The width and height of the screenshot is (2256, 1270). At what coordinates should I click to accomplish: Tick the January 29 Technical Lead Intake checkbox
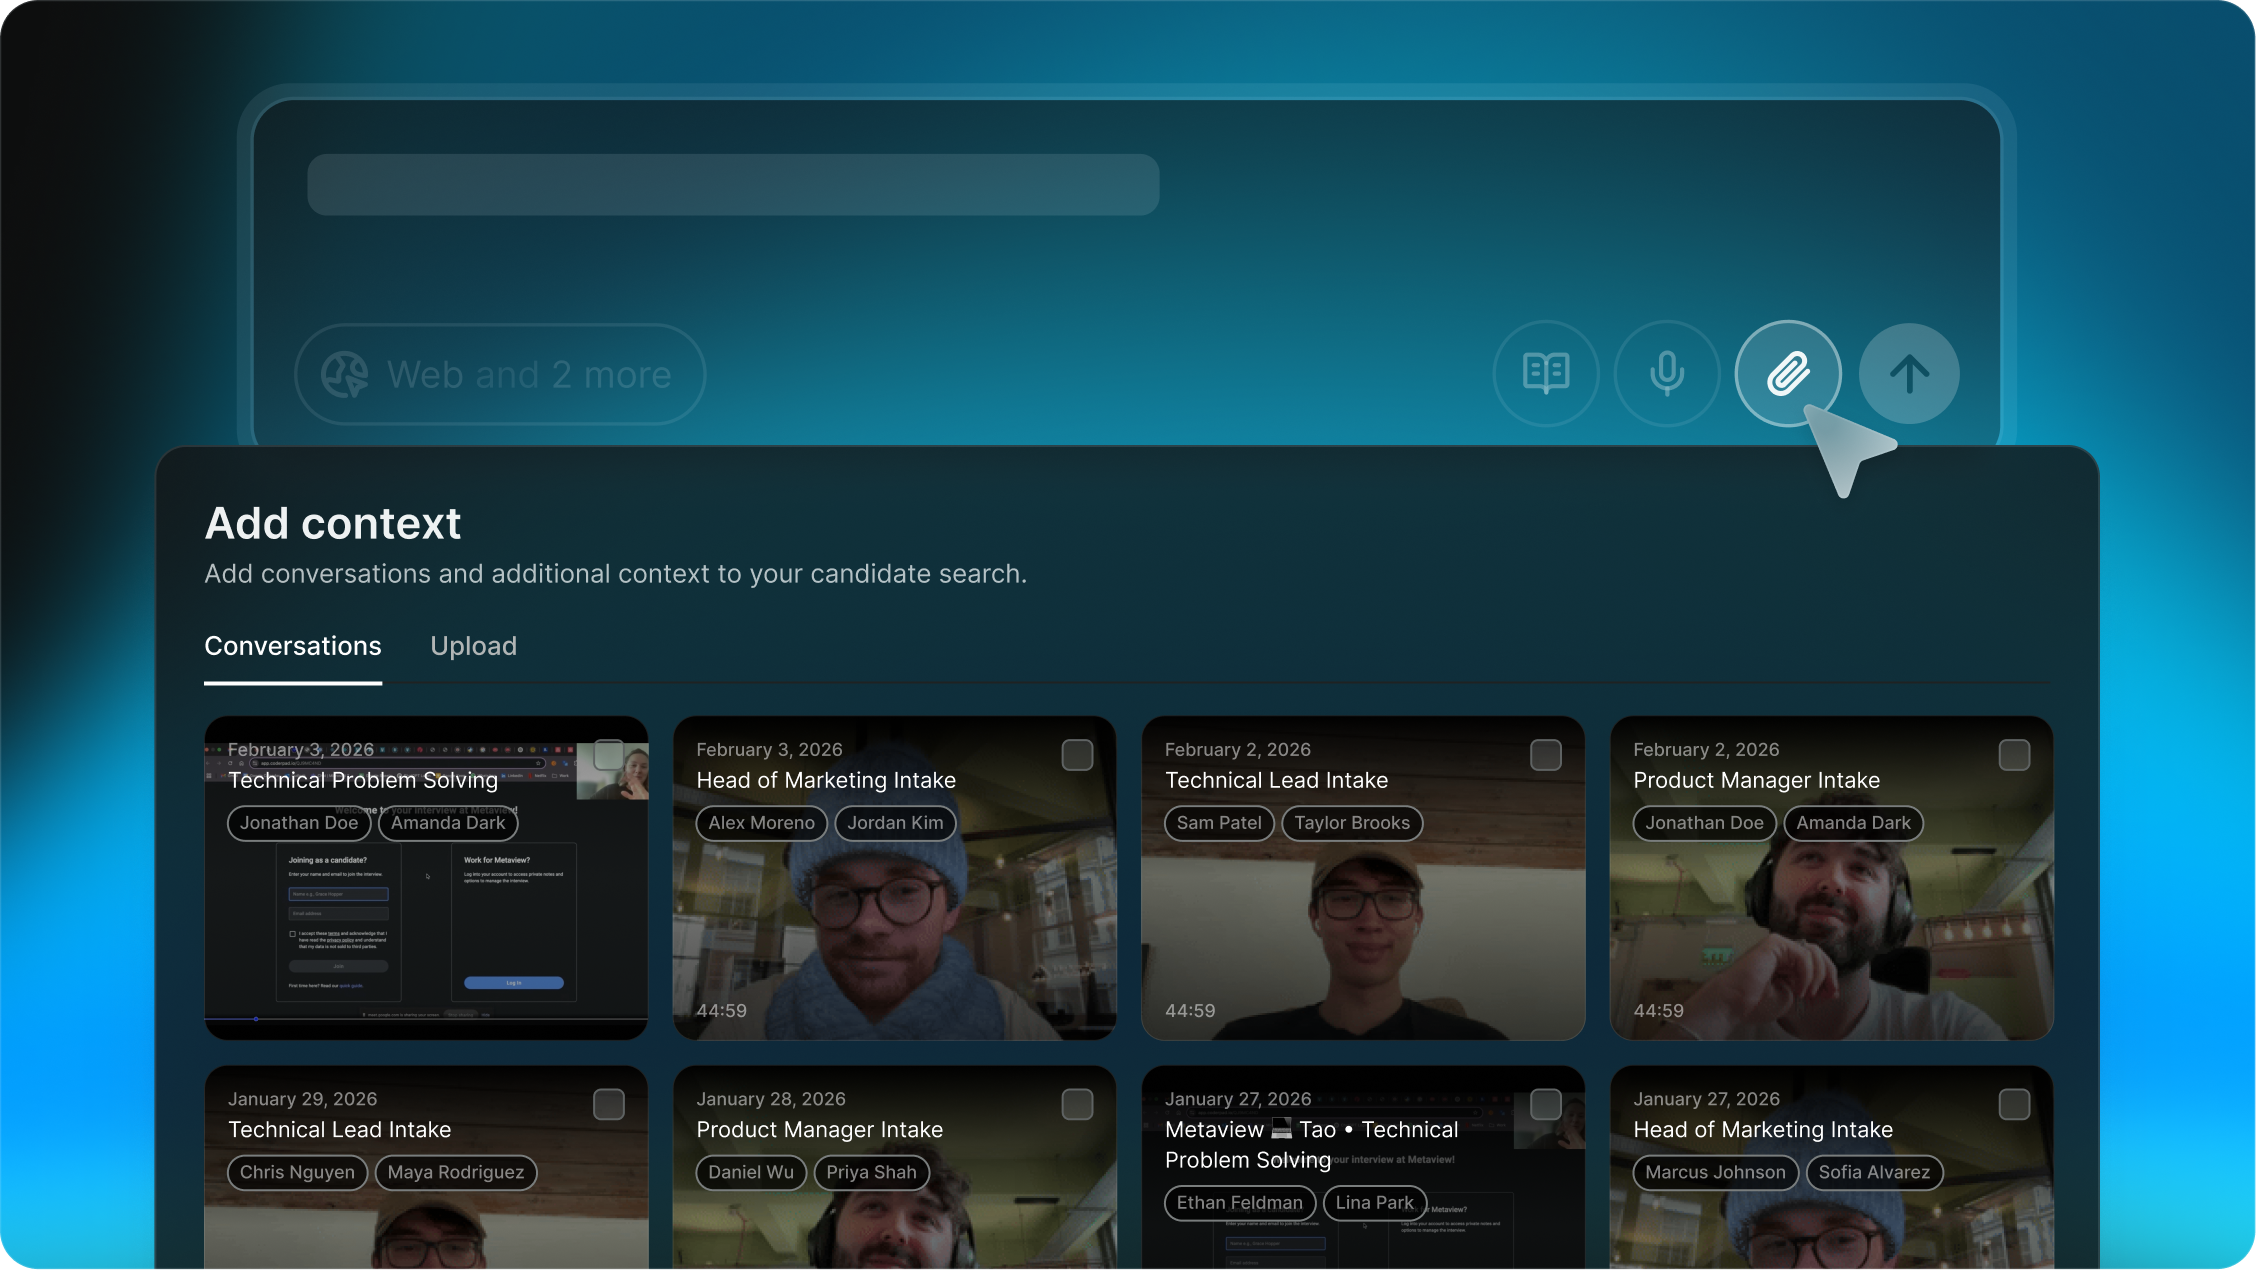tap(608, 1104)
